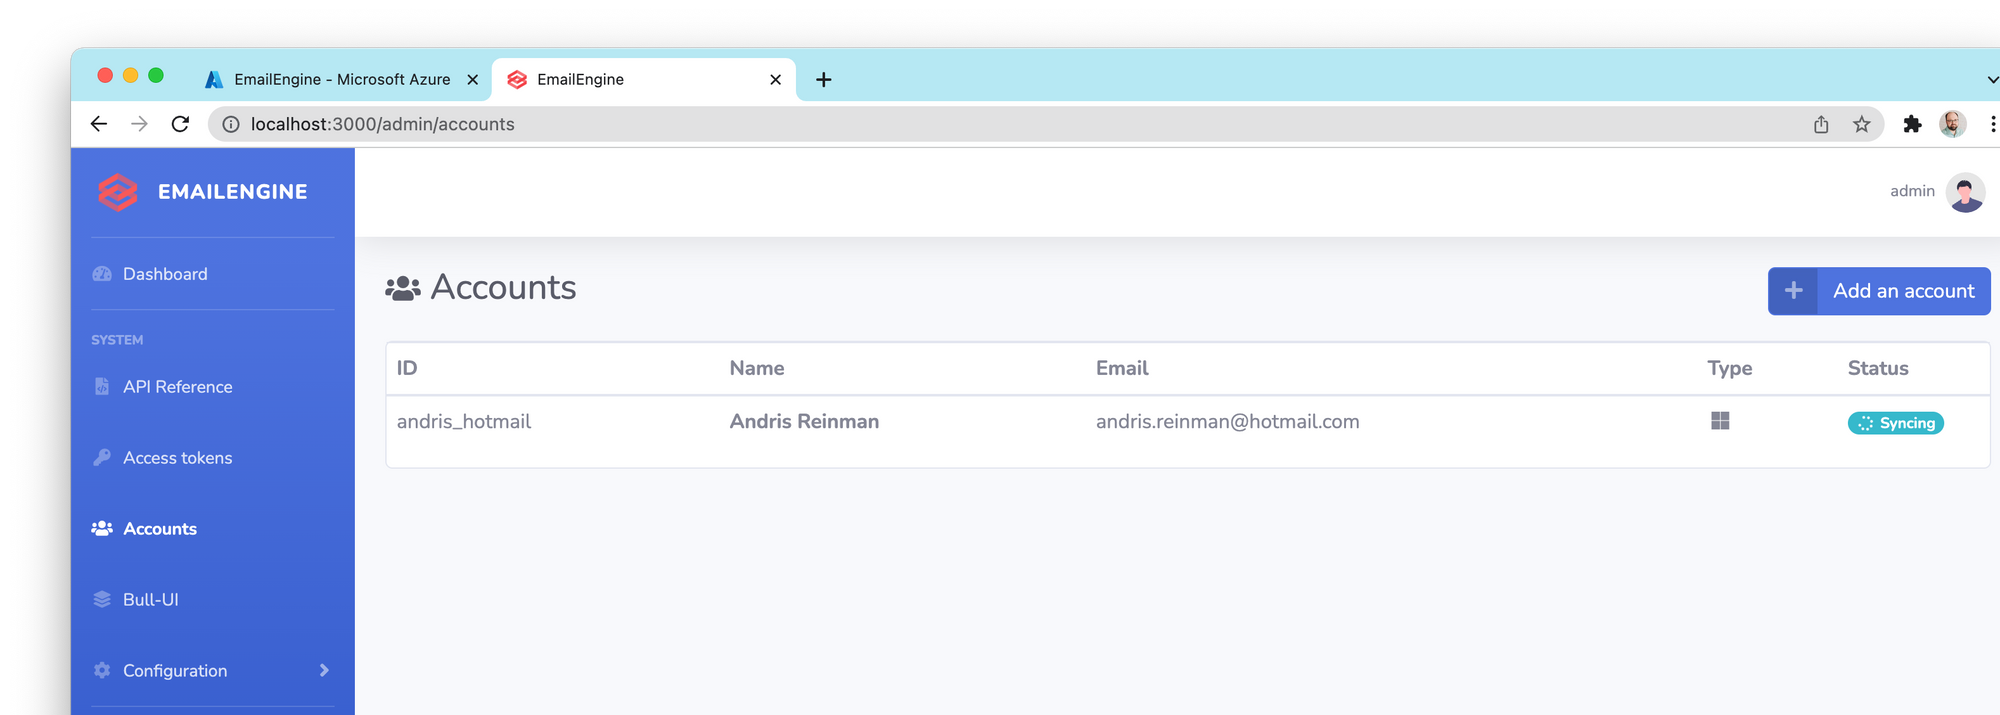Image resolution: width=2000 pixels, height=715 pixels.
Task: Open the admin user menu label
Action: click(x=1912, y=191)
